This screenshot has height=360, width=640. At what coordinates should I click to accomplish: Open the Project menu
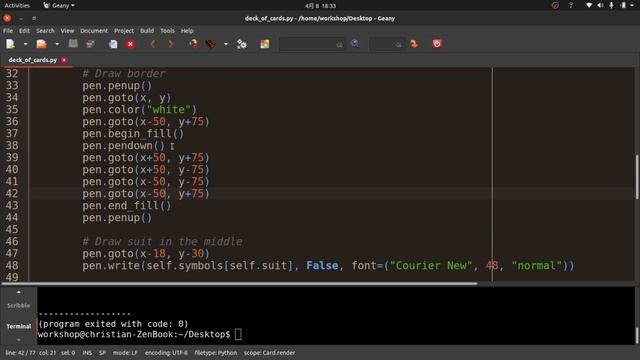pos(124,31)
